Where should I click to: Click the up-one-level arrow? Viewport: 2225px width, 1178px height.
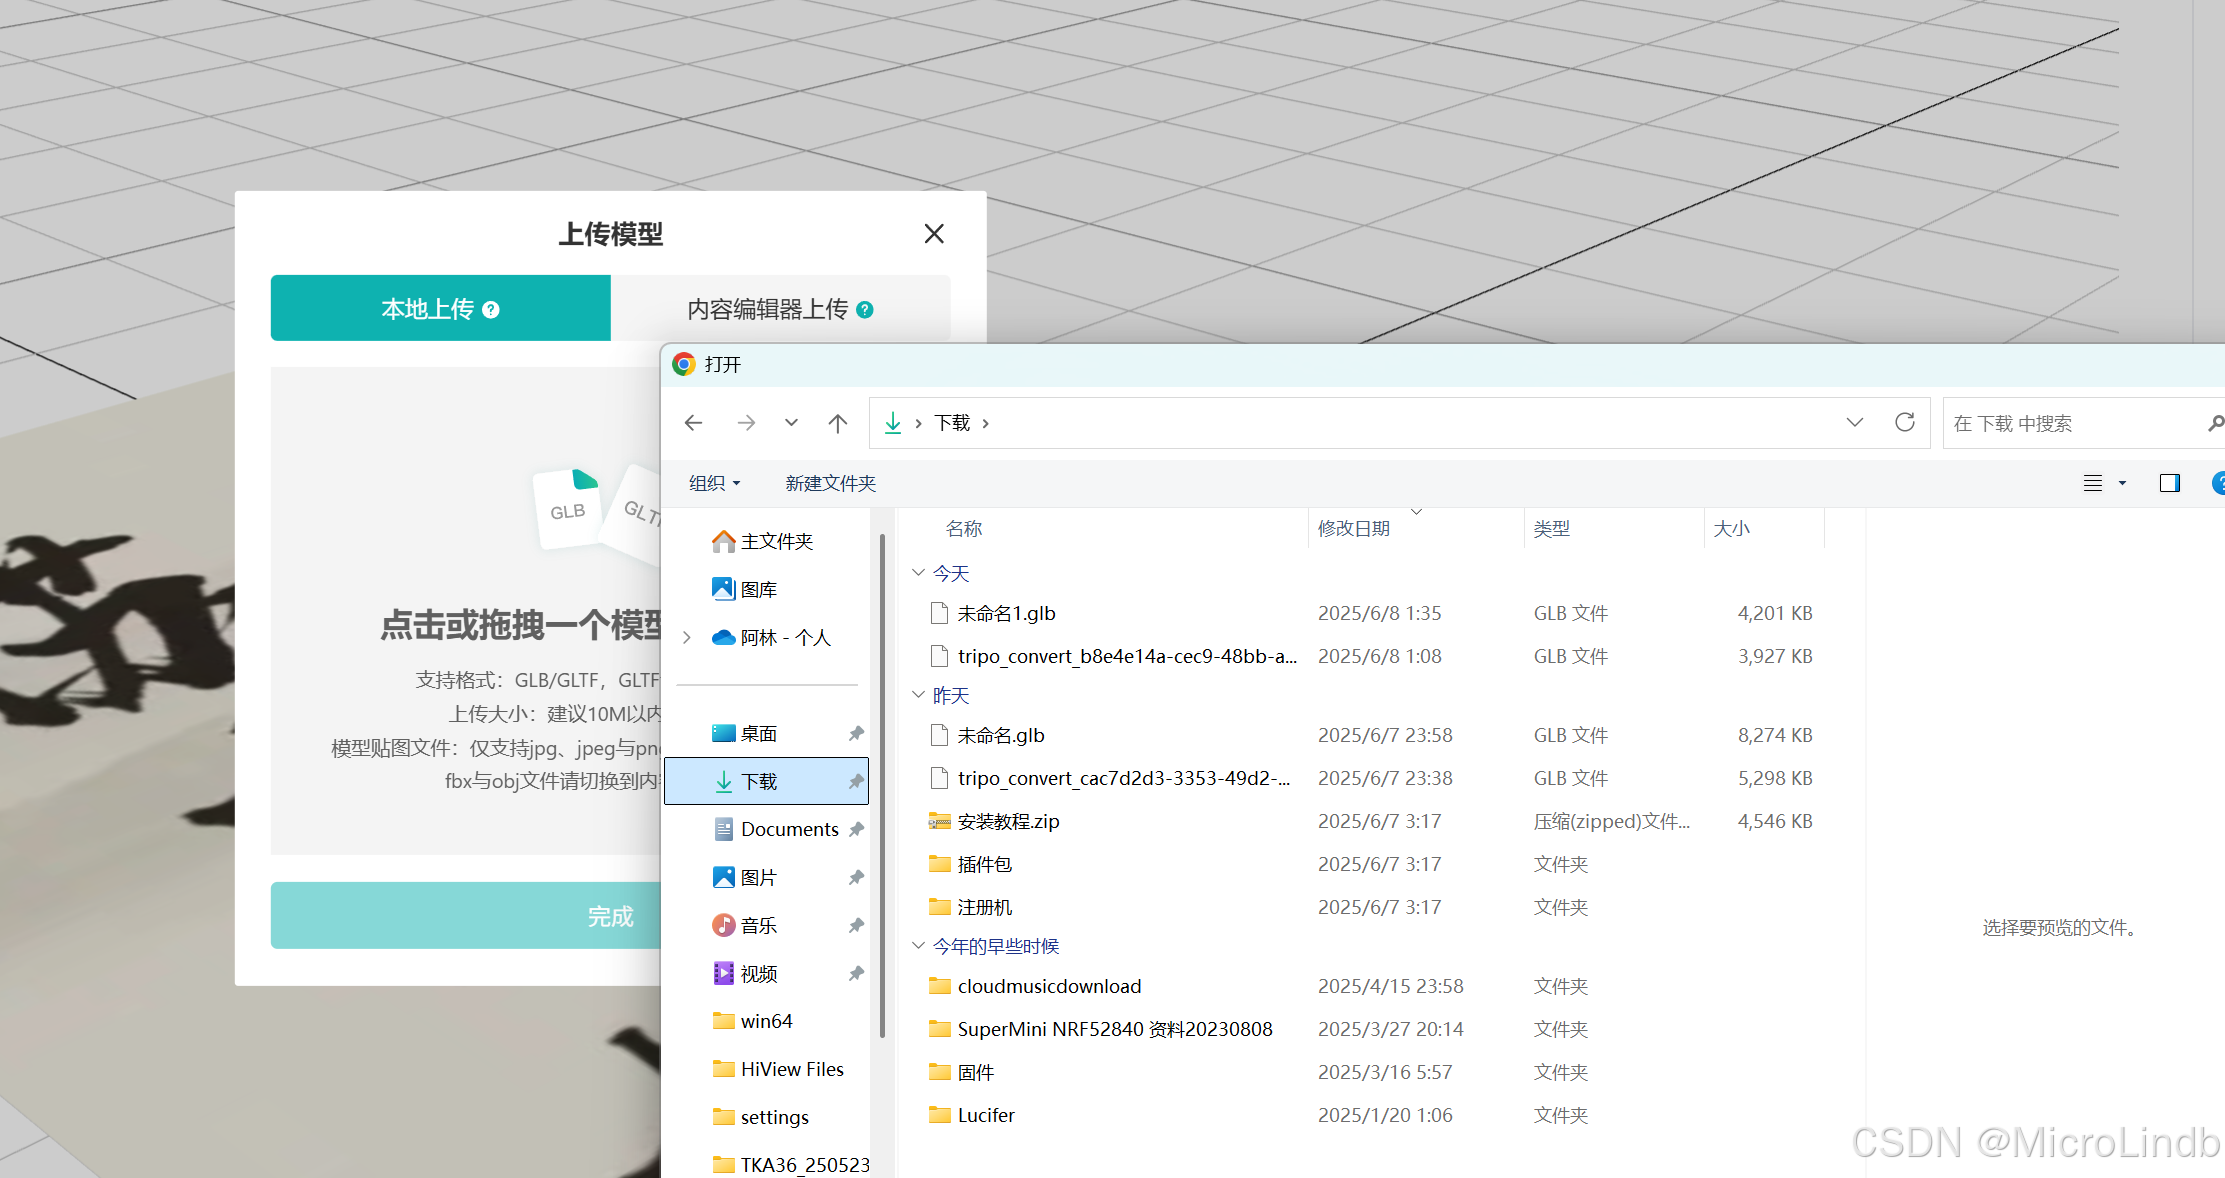pos(838,423)
